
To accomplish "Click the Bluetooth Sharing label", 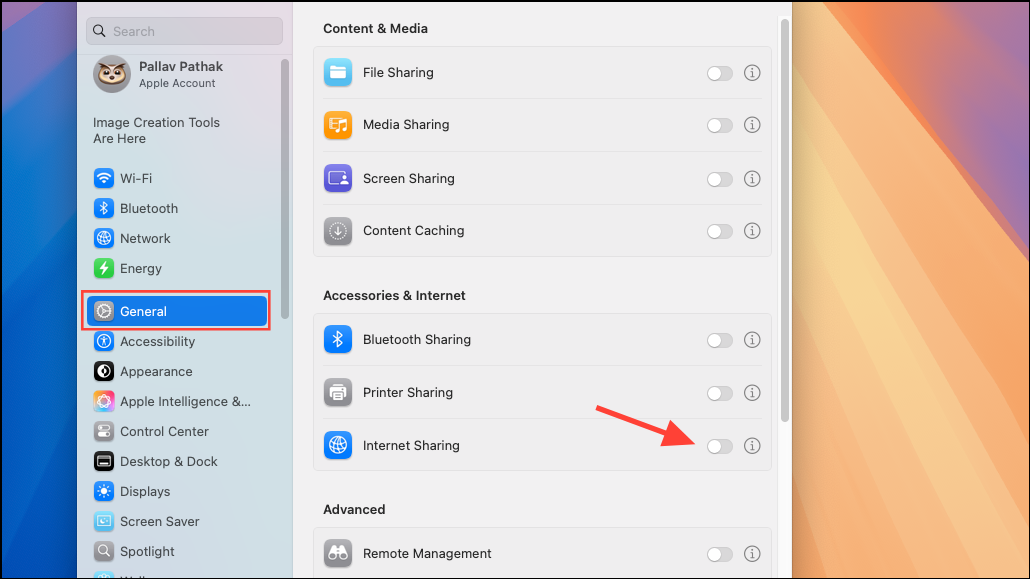I will [x=416, y=339].
